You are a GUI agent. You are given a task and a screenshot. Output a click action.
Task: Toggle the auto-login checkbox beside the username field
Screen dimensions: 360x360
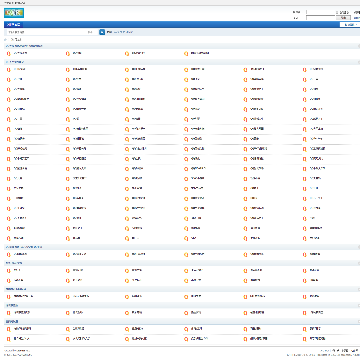coord(337,12)
